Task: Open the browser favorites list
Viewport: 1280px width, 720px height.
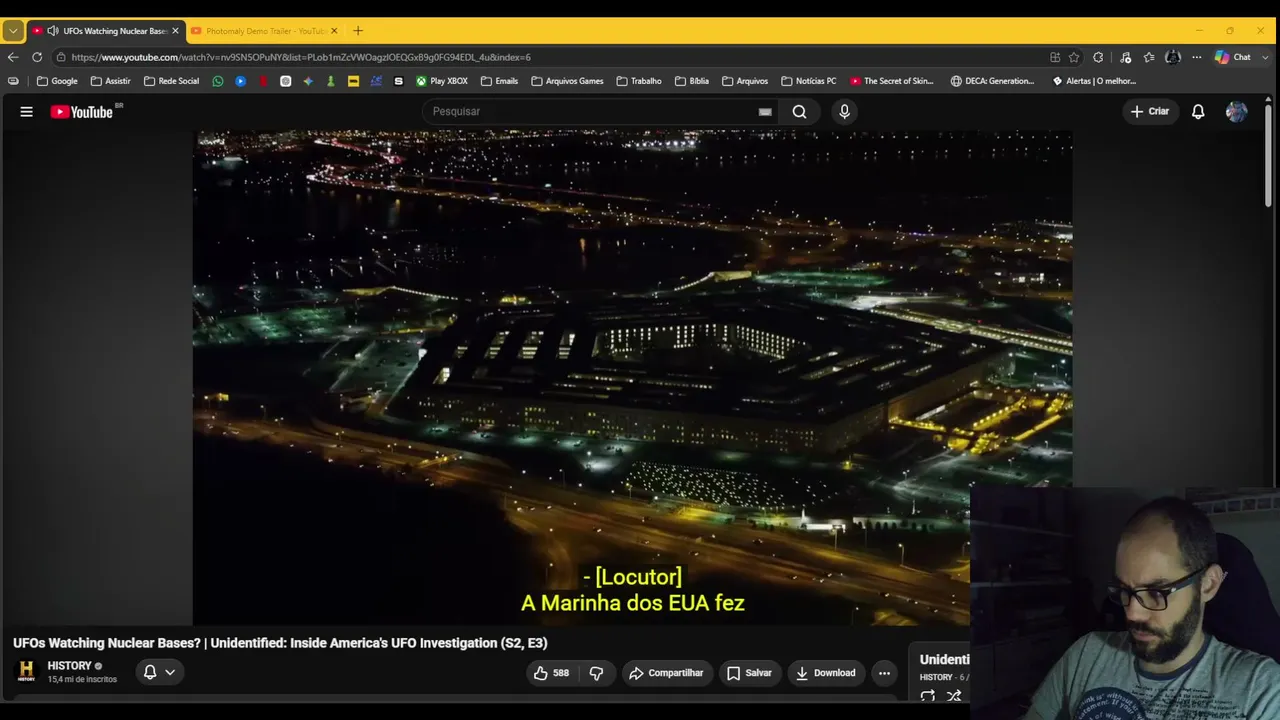Action: [1149, 57]
